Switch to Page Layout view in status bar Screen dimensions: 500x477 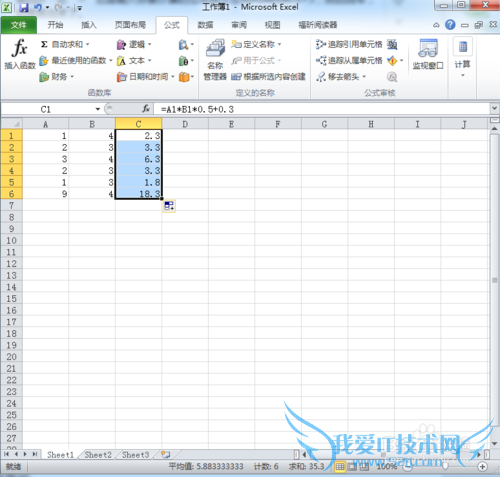[352, 466]
